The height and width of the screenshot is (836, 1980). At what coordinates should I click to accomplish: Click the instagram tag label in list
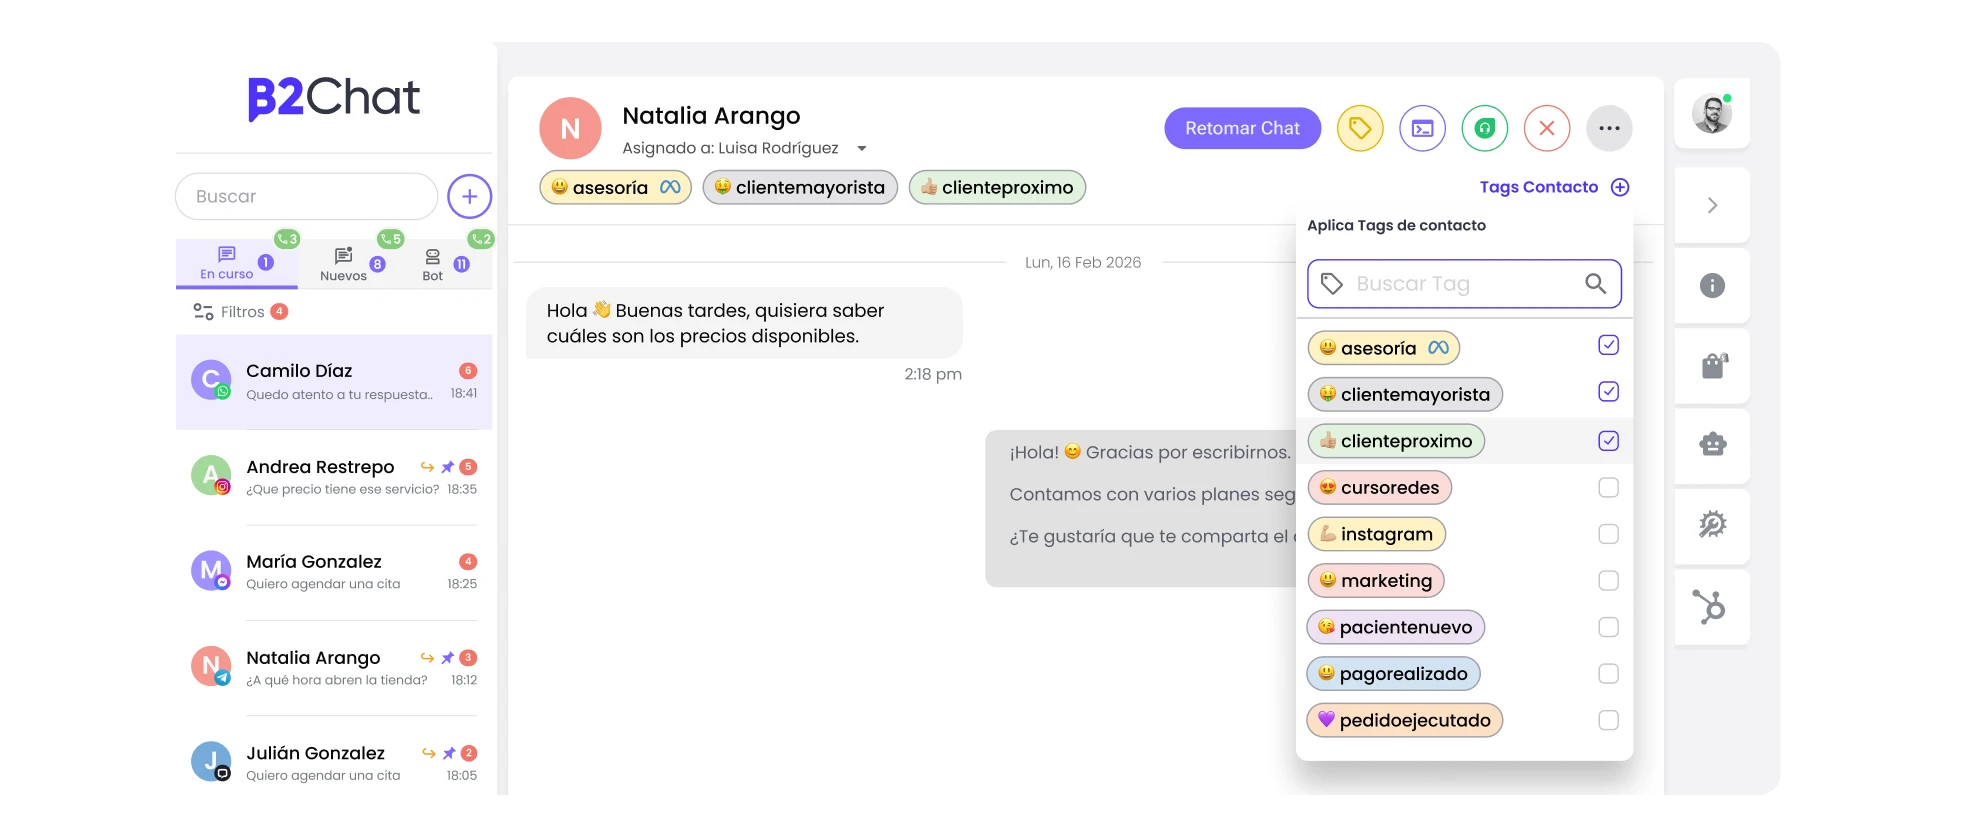[x=1376, y=534]
